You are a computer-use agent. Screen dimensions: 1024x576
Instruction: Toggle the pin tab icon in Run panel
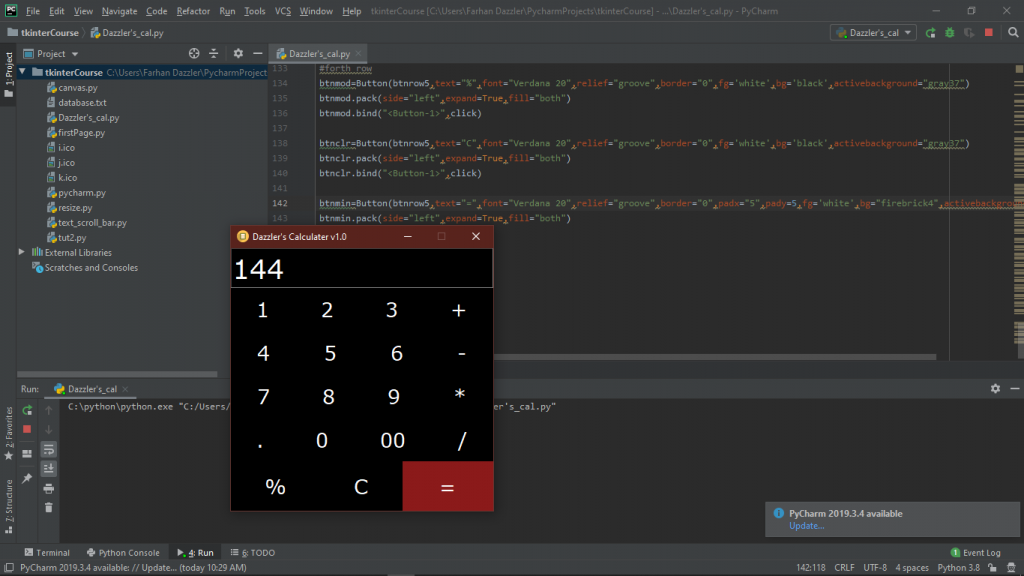click(x=27, y=479)
